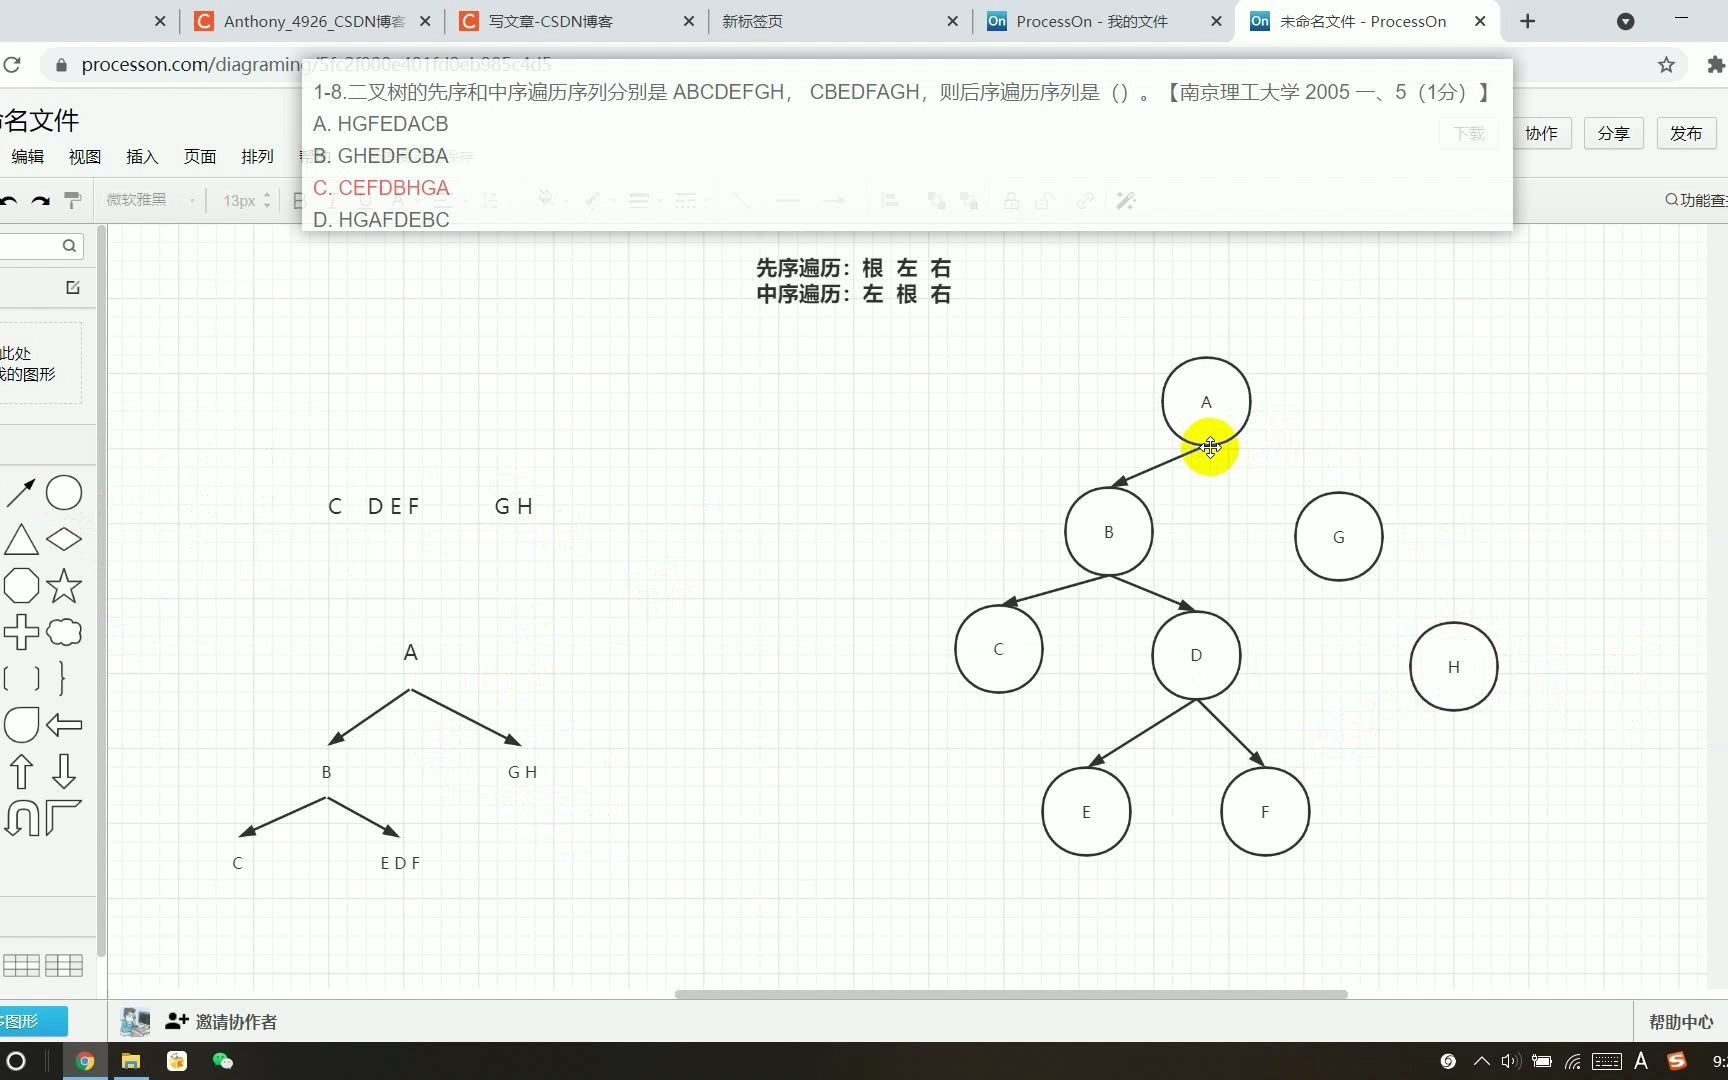This screenshot has width=1728, height=1080.
Task: Pick the triangle shape
Action: tap(21, 540)
